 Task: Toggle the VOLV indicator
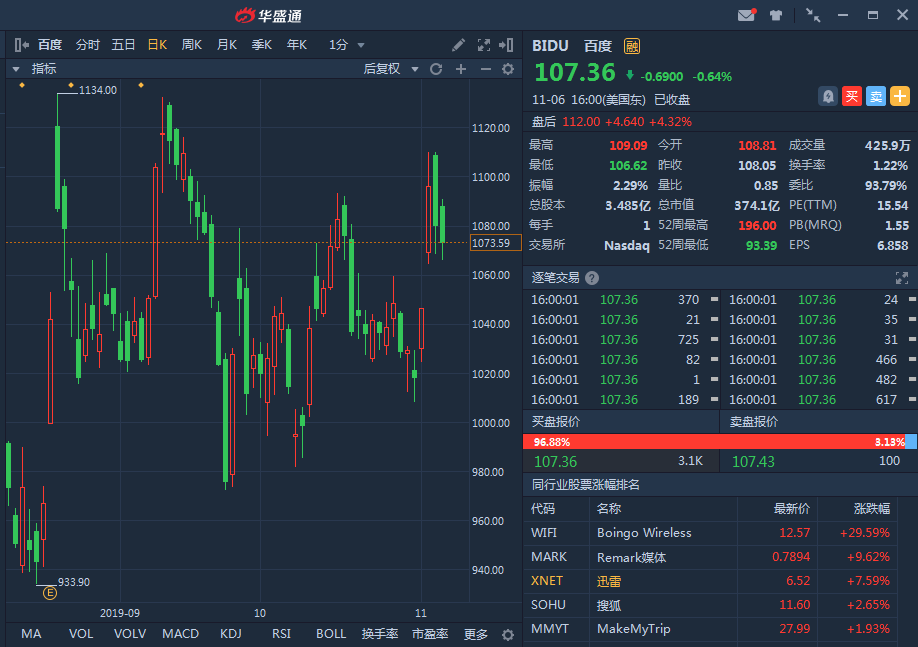tap(130, 634)
